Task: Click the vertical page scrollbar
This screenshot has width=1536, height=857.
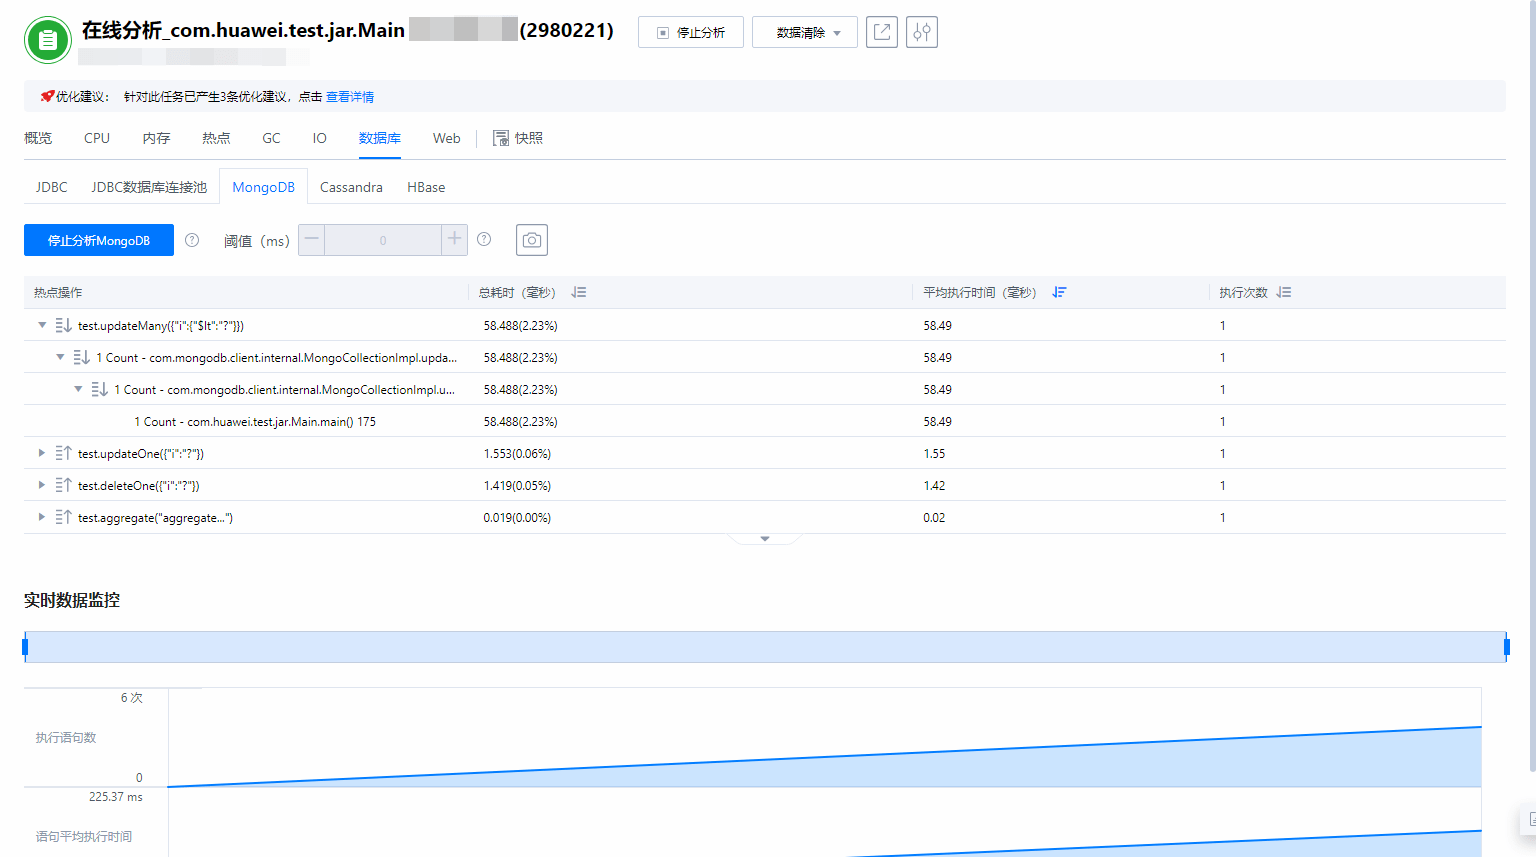Action: tap(1531, 386)
